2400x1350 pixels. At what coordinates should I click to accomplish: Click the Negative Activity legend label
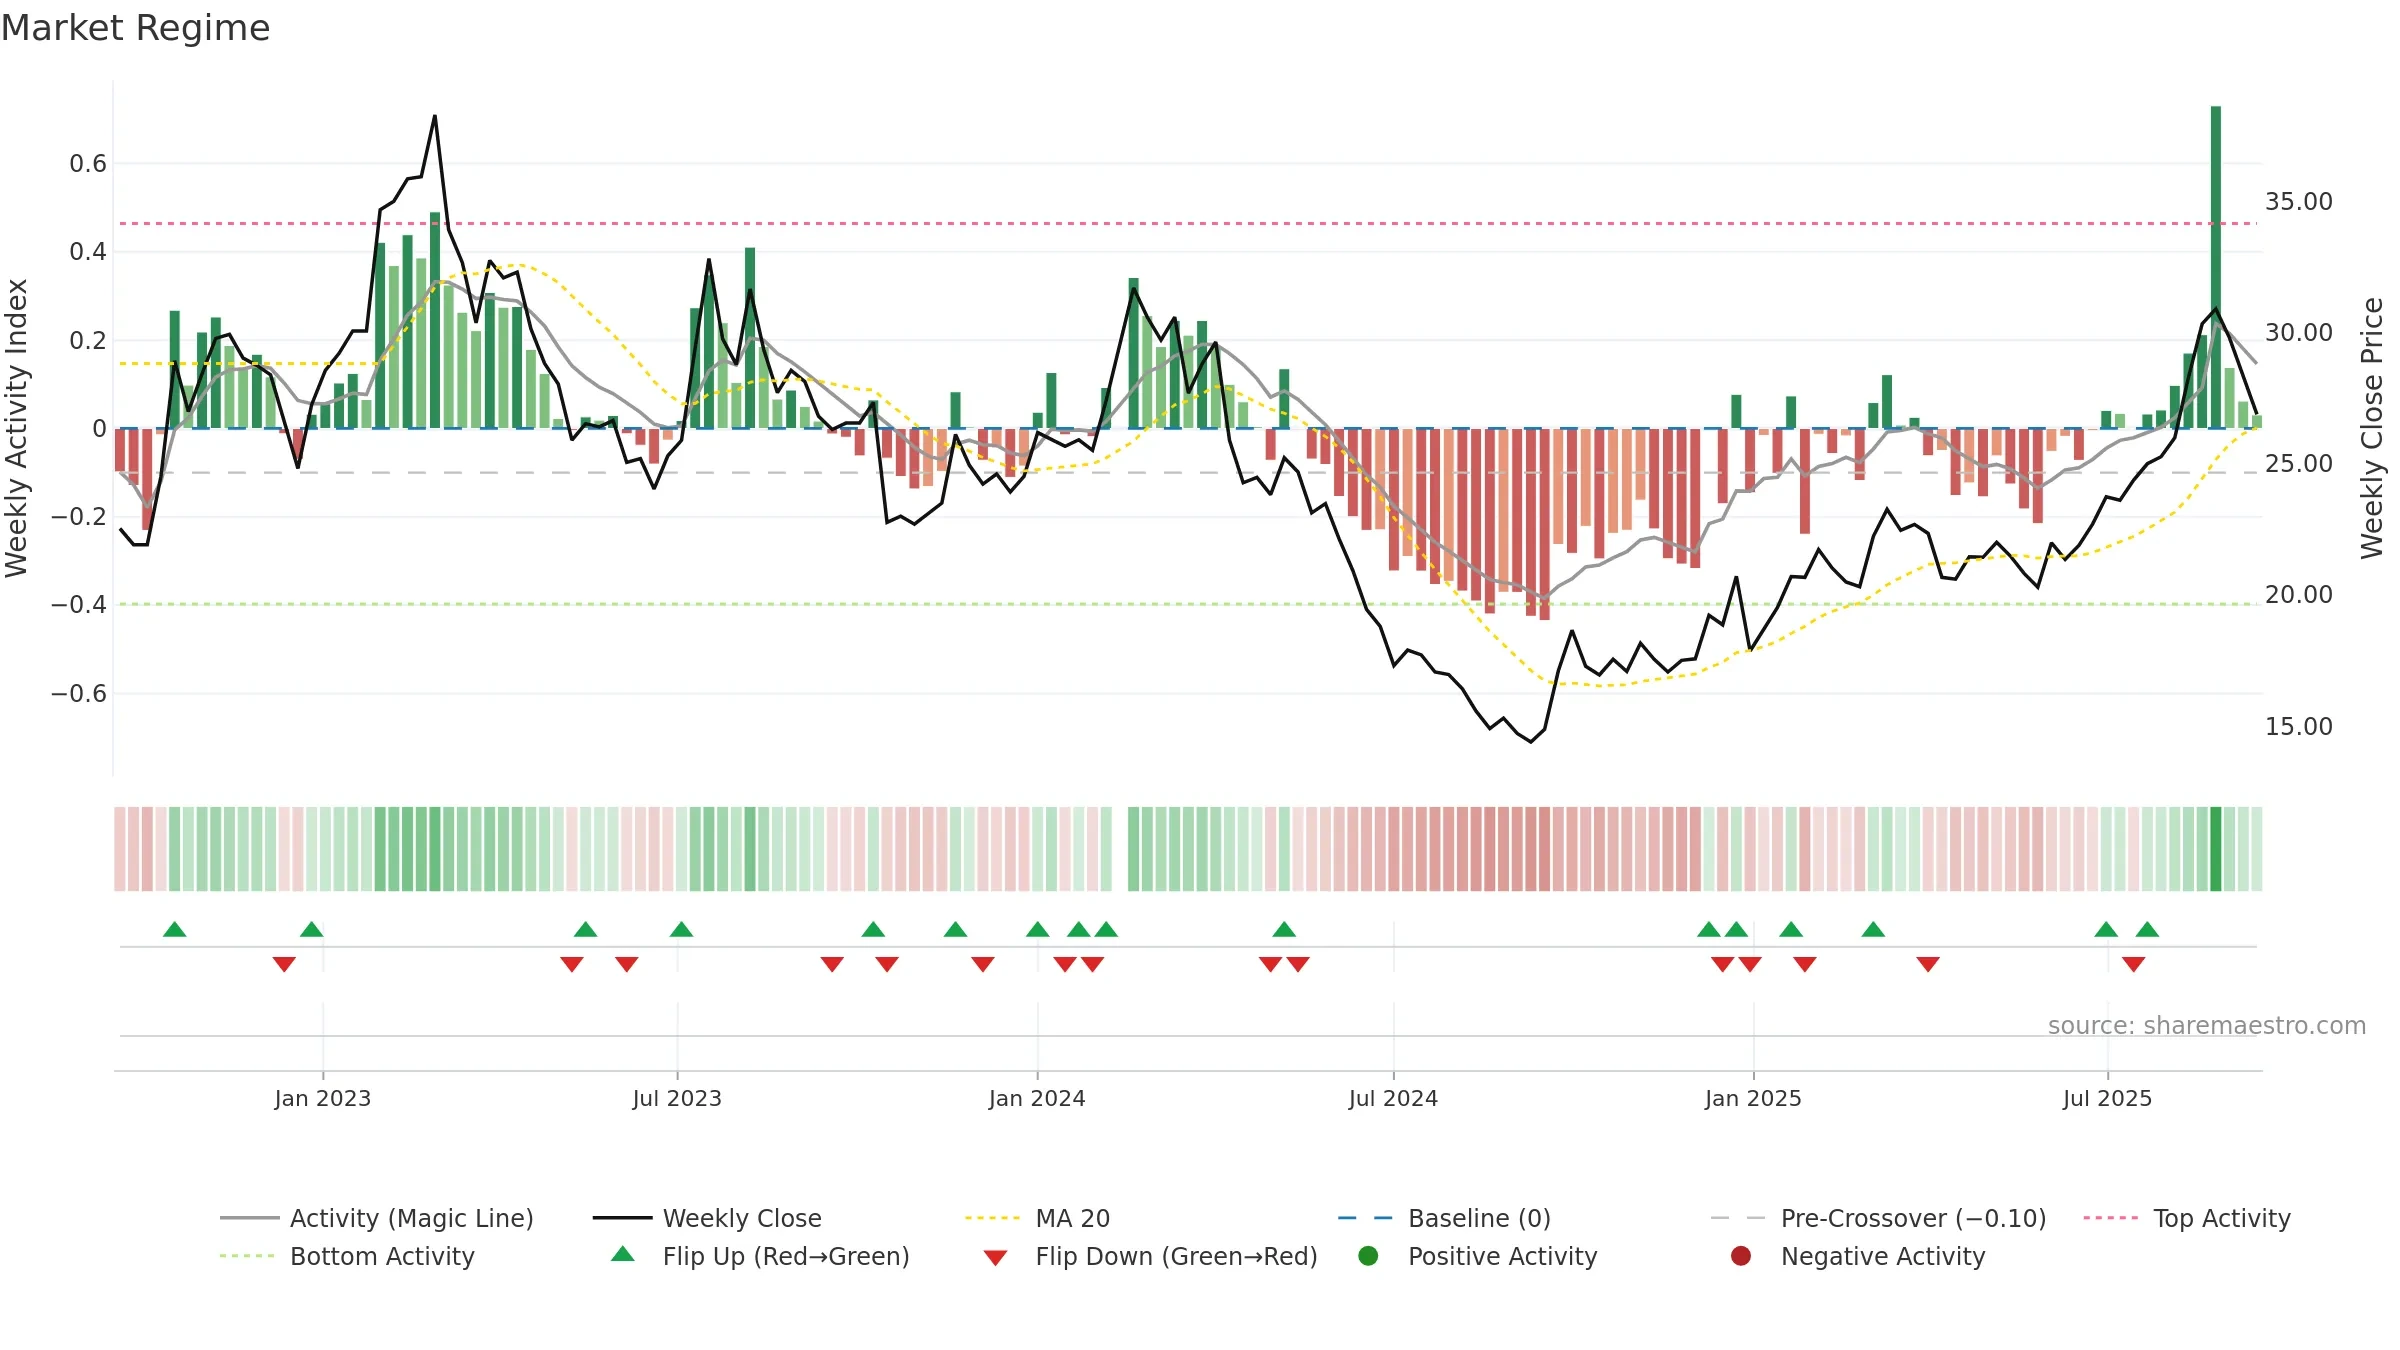[1883, 1256]
